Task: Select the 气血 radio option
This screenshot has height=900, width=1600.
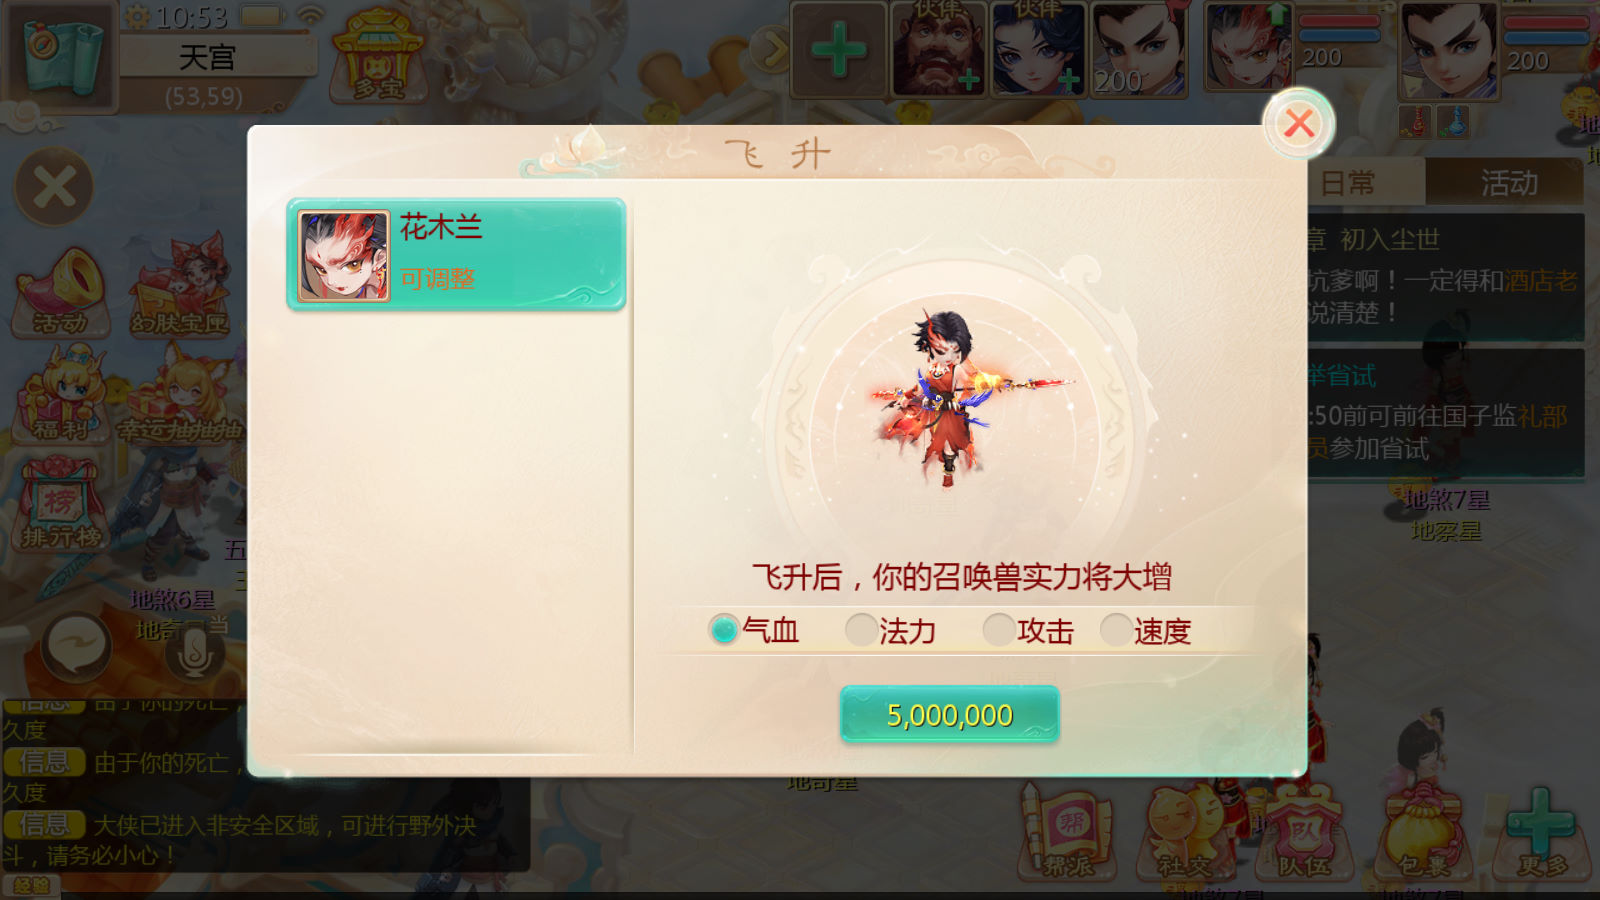Action: click(x=754, y=630)
